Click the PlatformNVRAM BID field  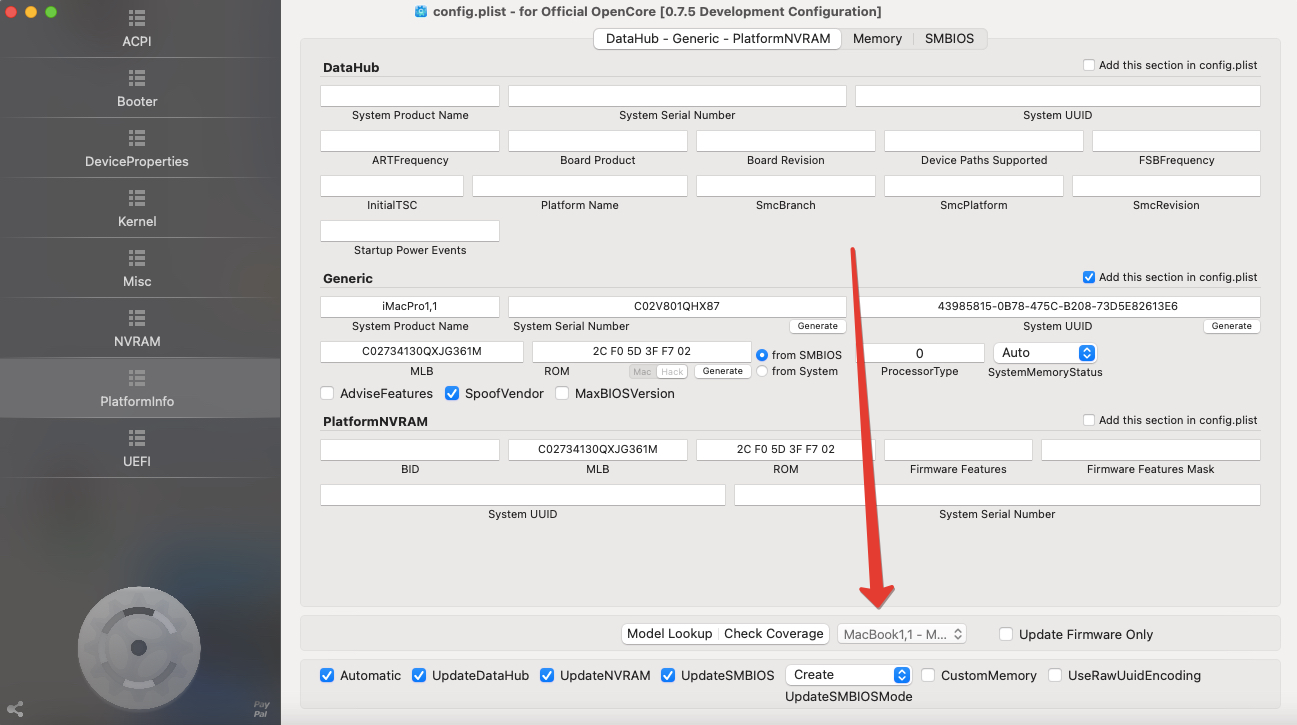[410, 450]
